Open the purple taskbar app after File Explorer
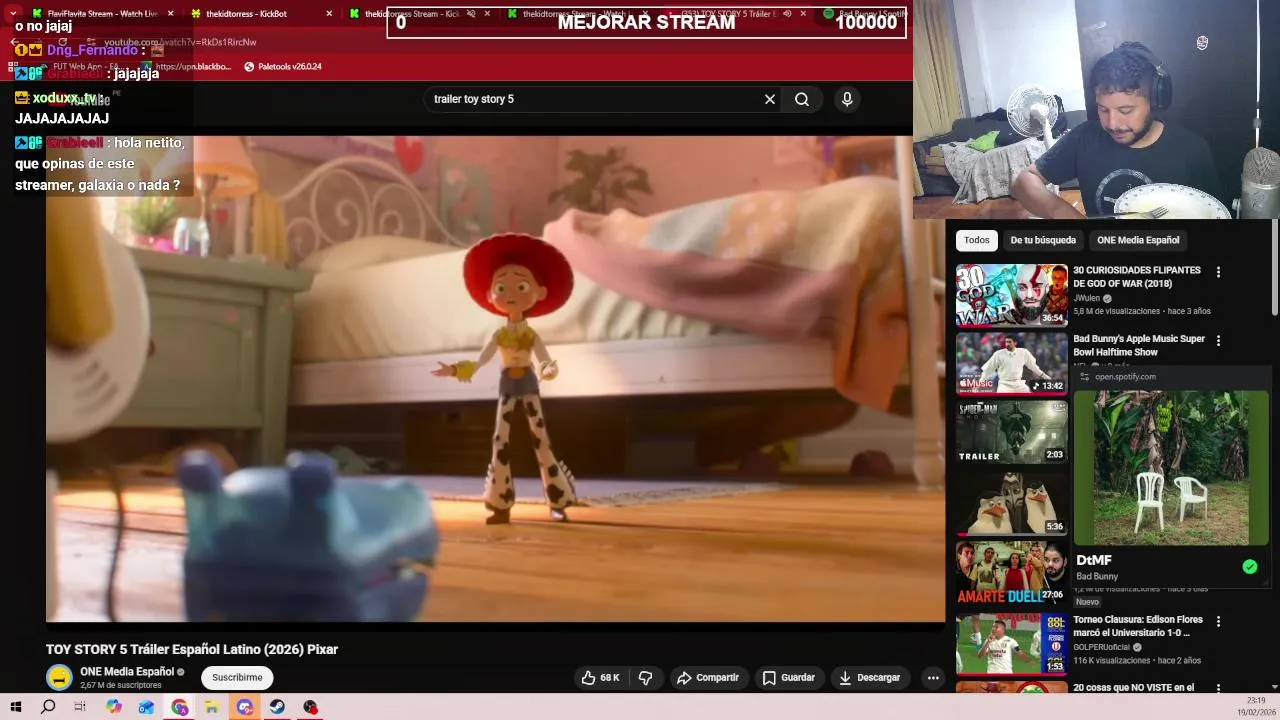Image resolution: width=1280 pixels, height=720 pixels. 245,707
